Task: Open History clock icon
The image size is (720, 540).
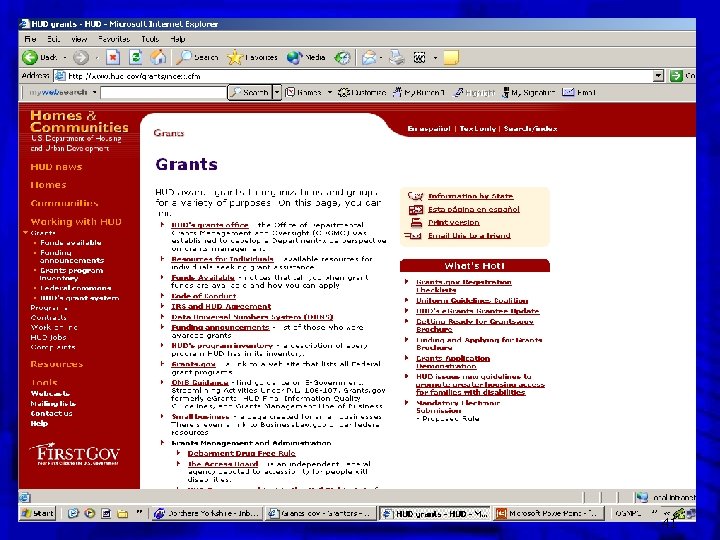Action: click(343, 57)
